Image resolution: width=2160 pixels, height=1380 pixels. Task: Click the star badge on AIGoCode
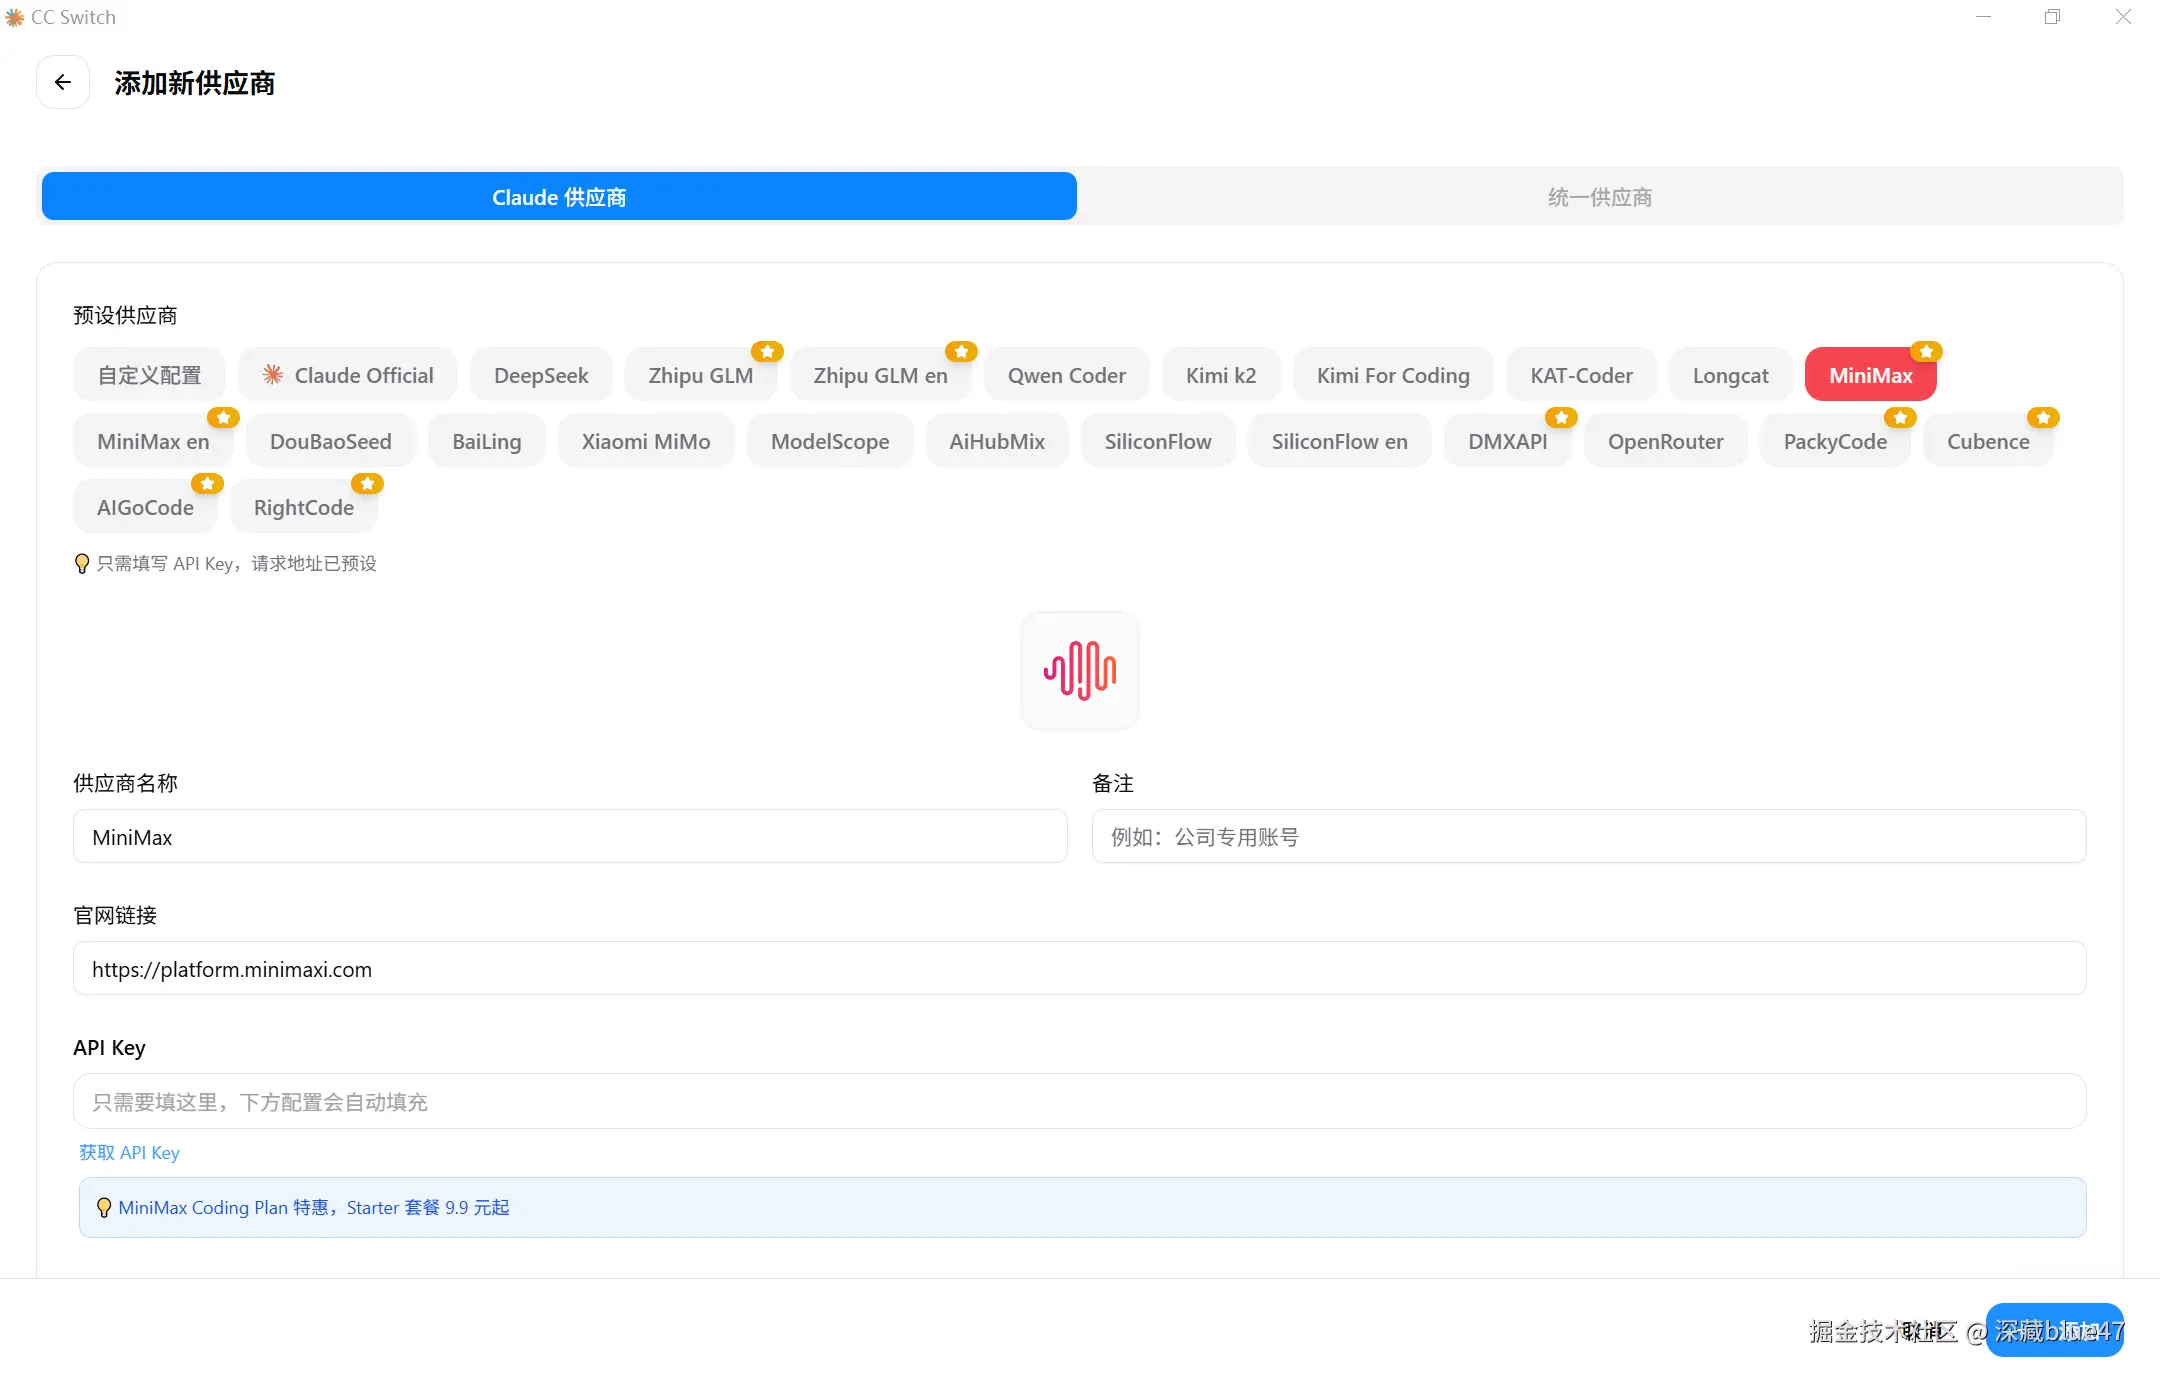click(x=207, y=483)
